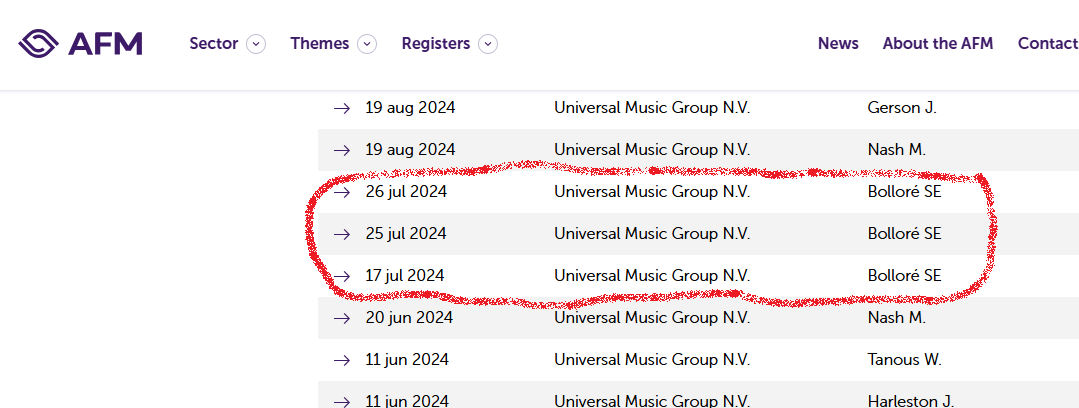Click Bolloré SE in the 17 jul row
The image size is (1079, 408).
click(x=904, y=276)
